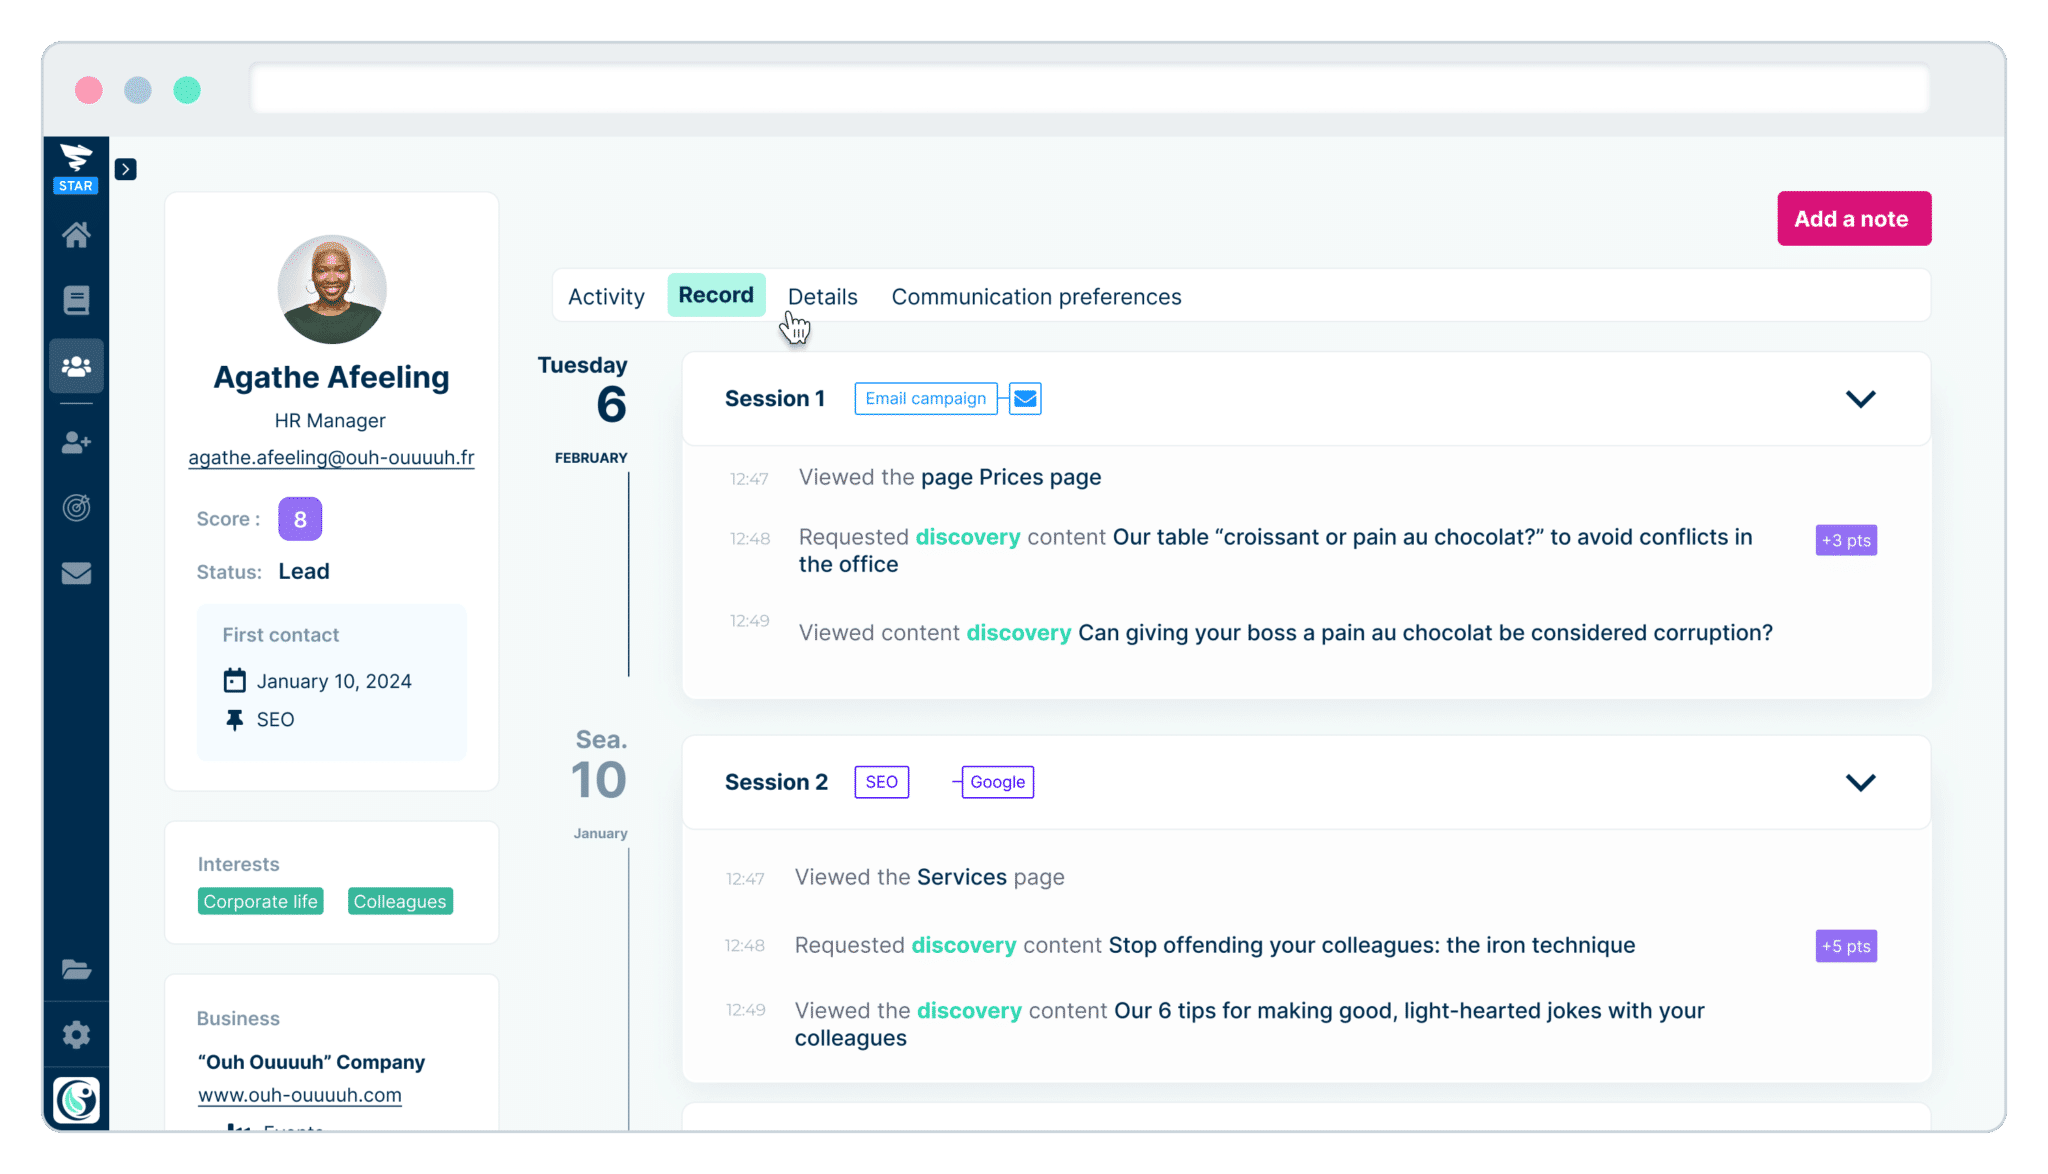Select the Communication preferences tab
This screenshot has width=2048, height=1174.
[1035, 297]
